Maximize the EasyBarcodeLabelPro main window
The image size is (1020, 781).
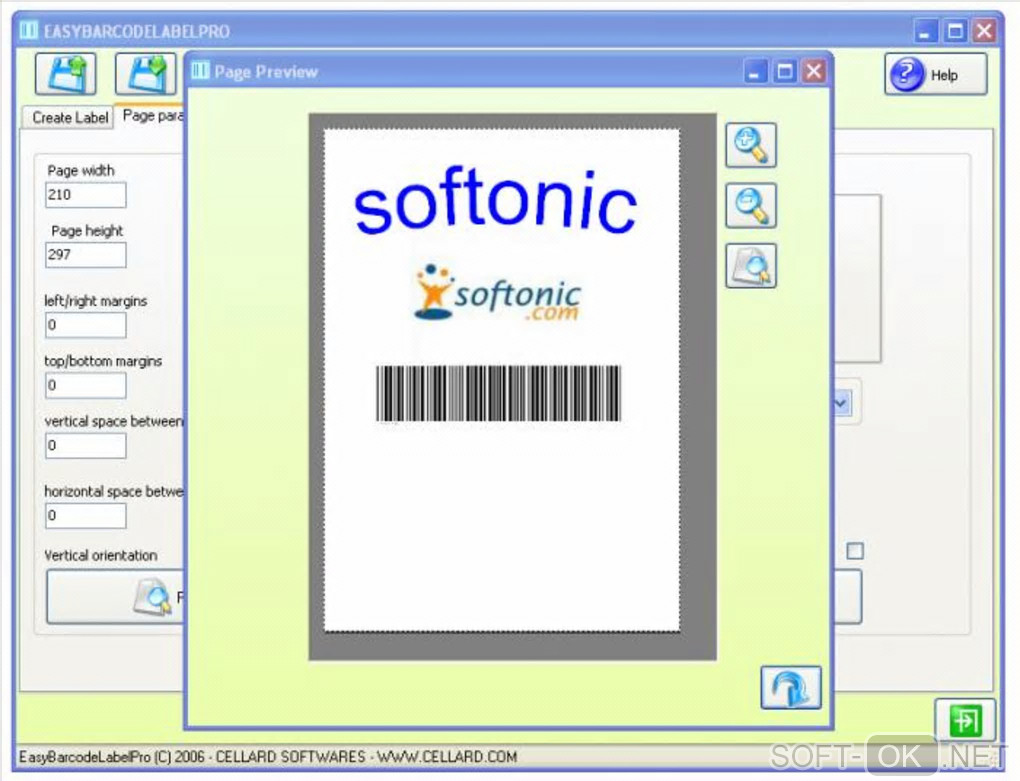[x=955, y=31]
